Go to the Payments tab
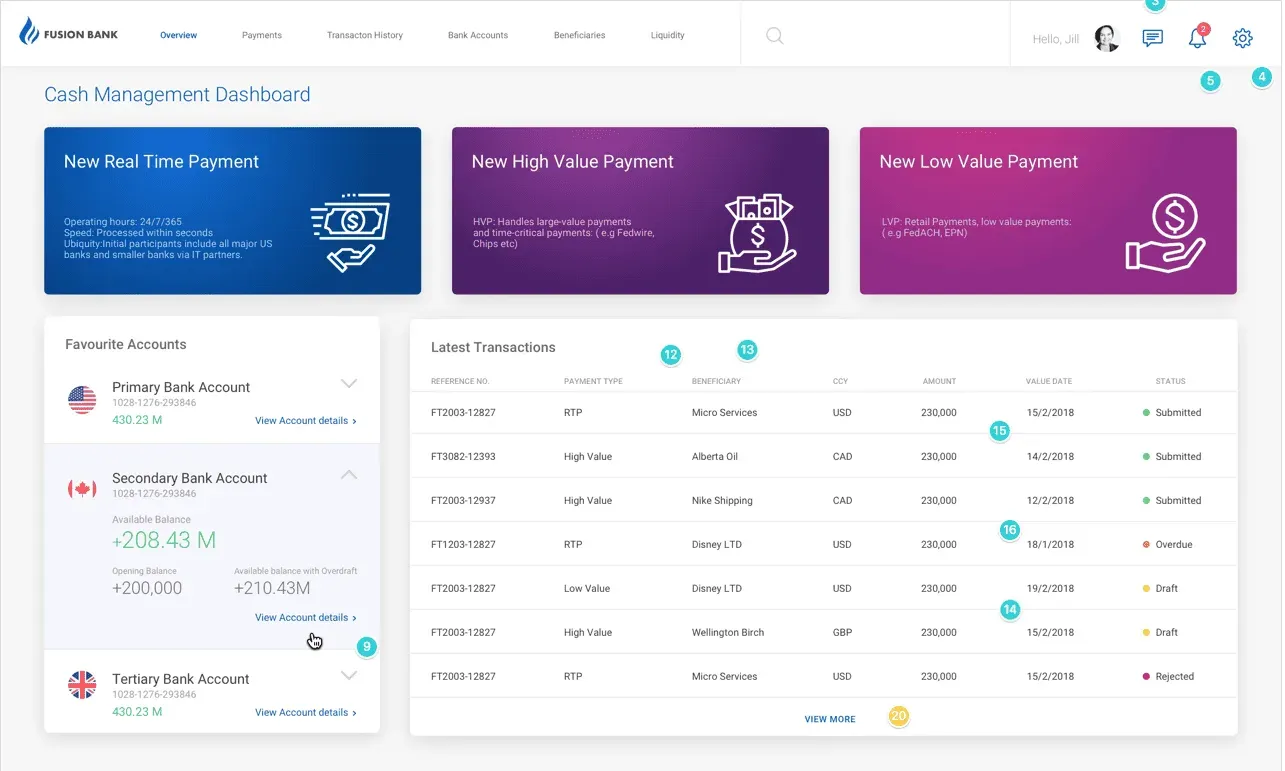The height and width of the screenshot is (771, 1285). (262, 35)
